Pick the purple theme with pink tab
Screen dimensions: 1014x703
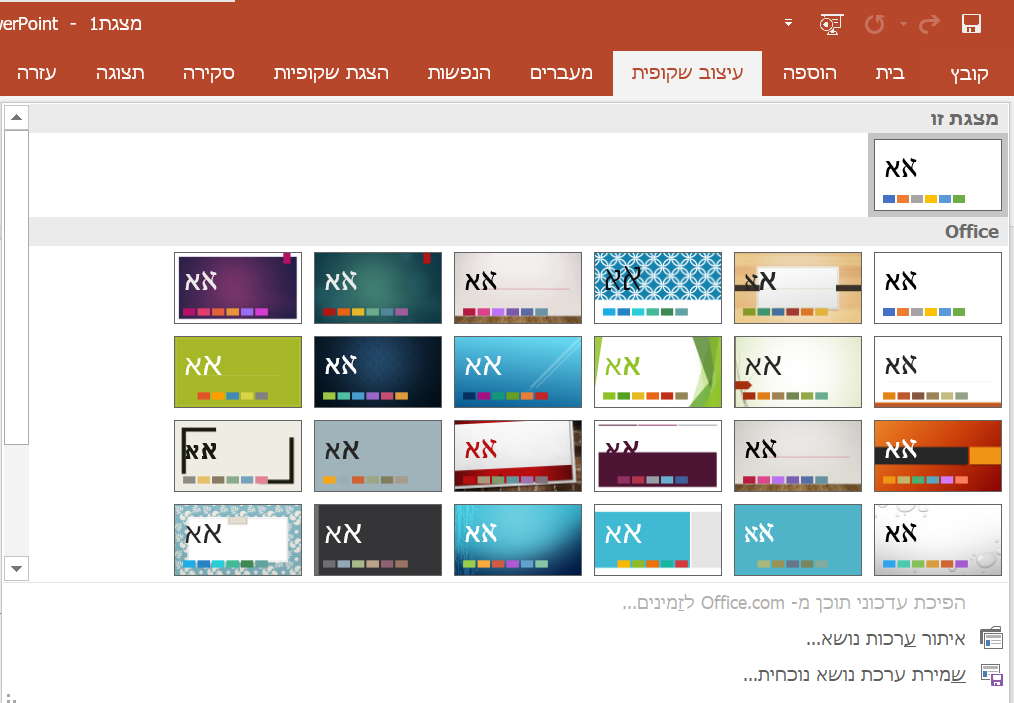pos(238,288)
